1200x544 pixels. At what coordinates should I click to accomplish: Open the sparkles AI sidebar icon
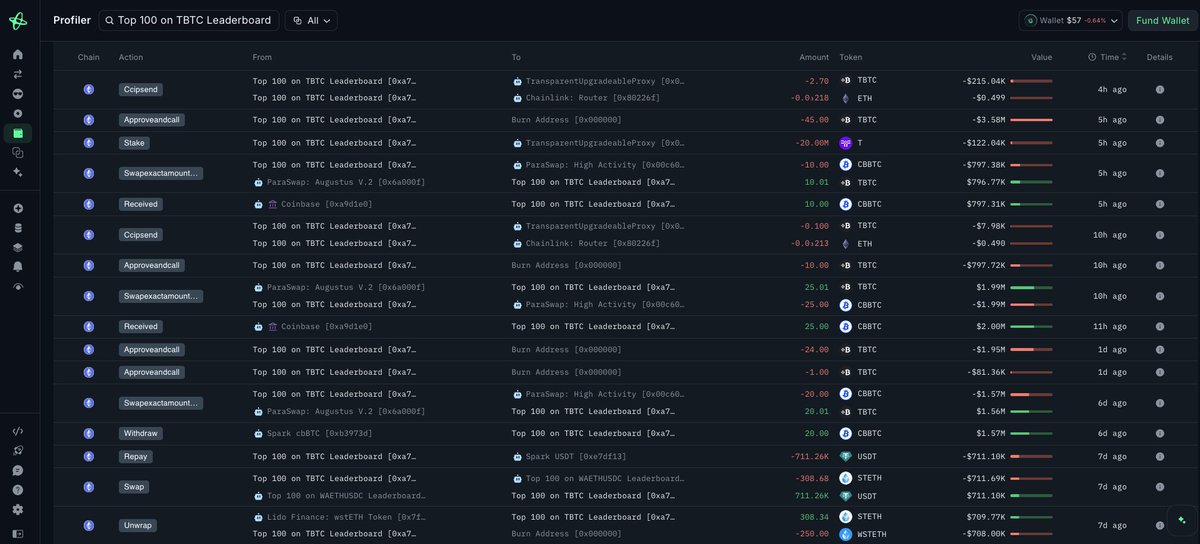(18, 172)
